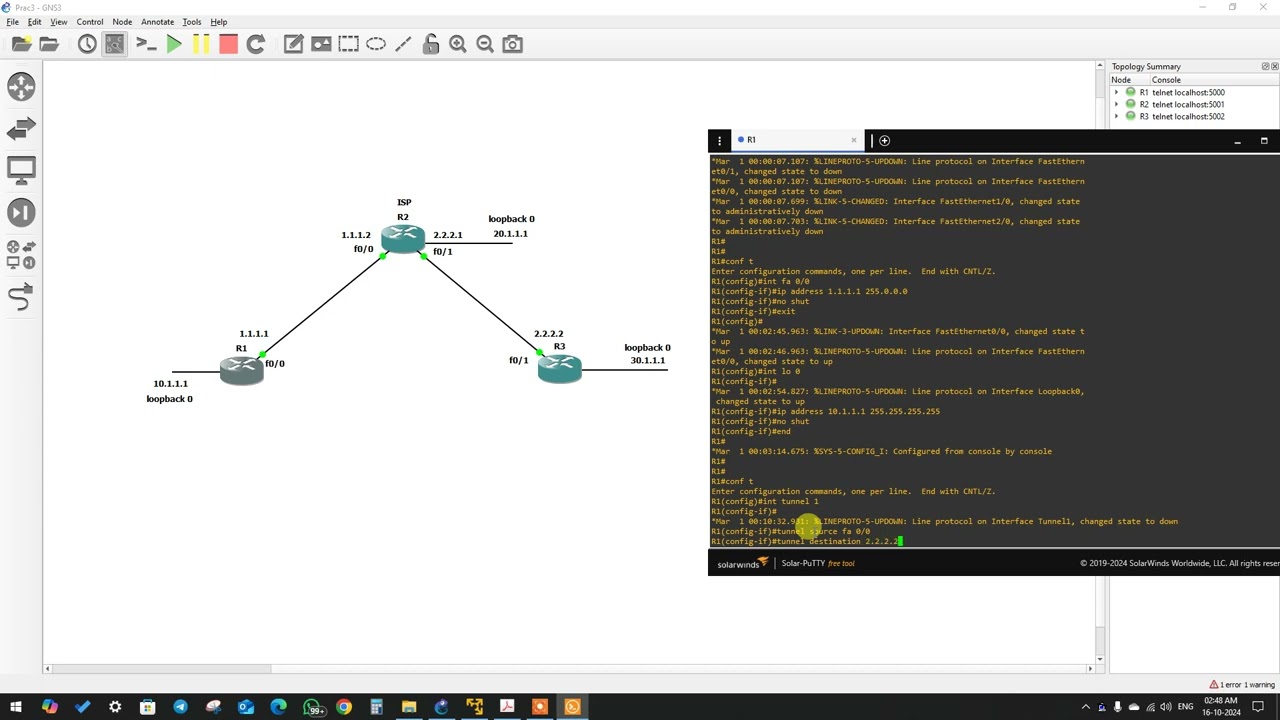Viewport: 1280px width, 720px height.
Task: Open the Annotate menu
Action: coord(157,22)
